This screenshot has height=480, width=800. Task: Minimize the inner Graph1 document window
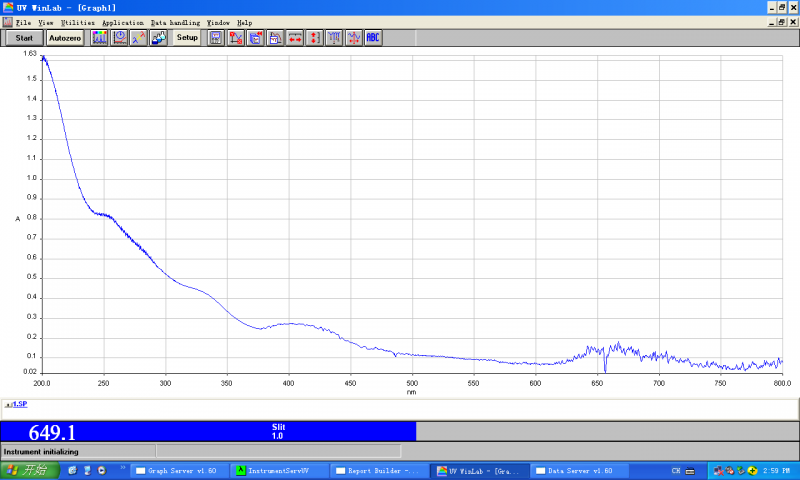coord(772,22)
